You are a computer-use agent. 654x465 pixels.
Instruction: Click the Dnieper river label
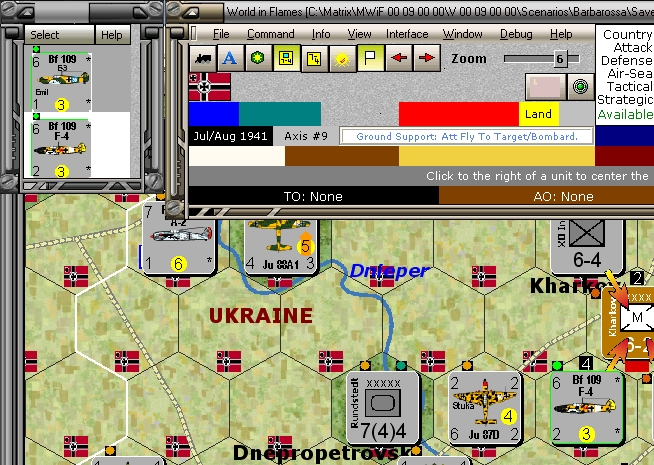[389, 271]
